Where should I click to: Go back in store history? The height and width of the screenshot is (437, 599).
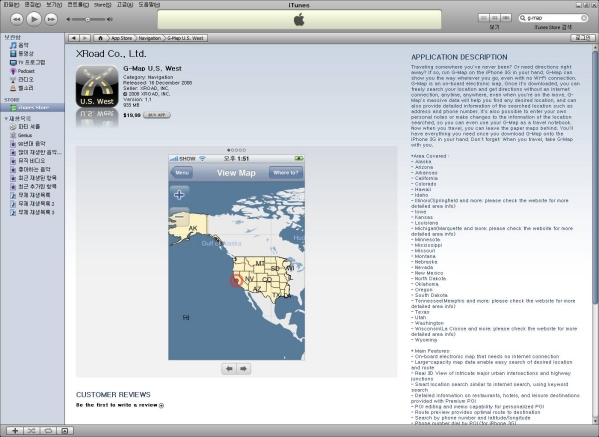pos(74,38)
